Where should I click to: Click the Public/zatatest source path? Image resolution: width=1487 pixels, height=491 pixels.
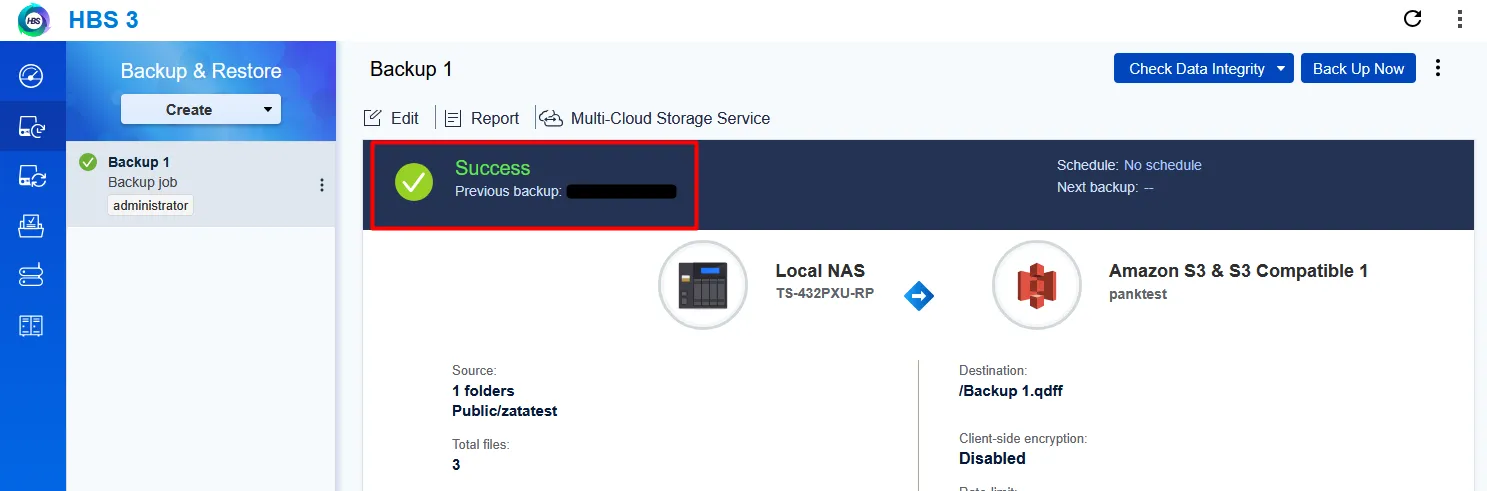pyautogui.click(x=504, y=411)
